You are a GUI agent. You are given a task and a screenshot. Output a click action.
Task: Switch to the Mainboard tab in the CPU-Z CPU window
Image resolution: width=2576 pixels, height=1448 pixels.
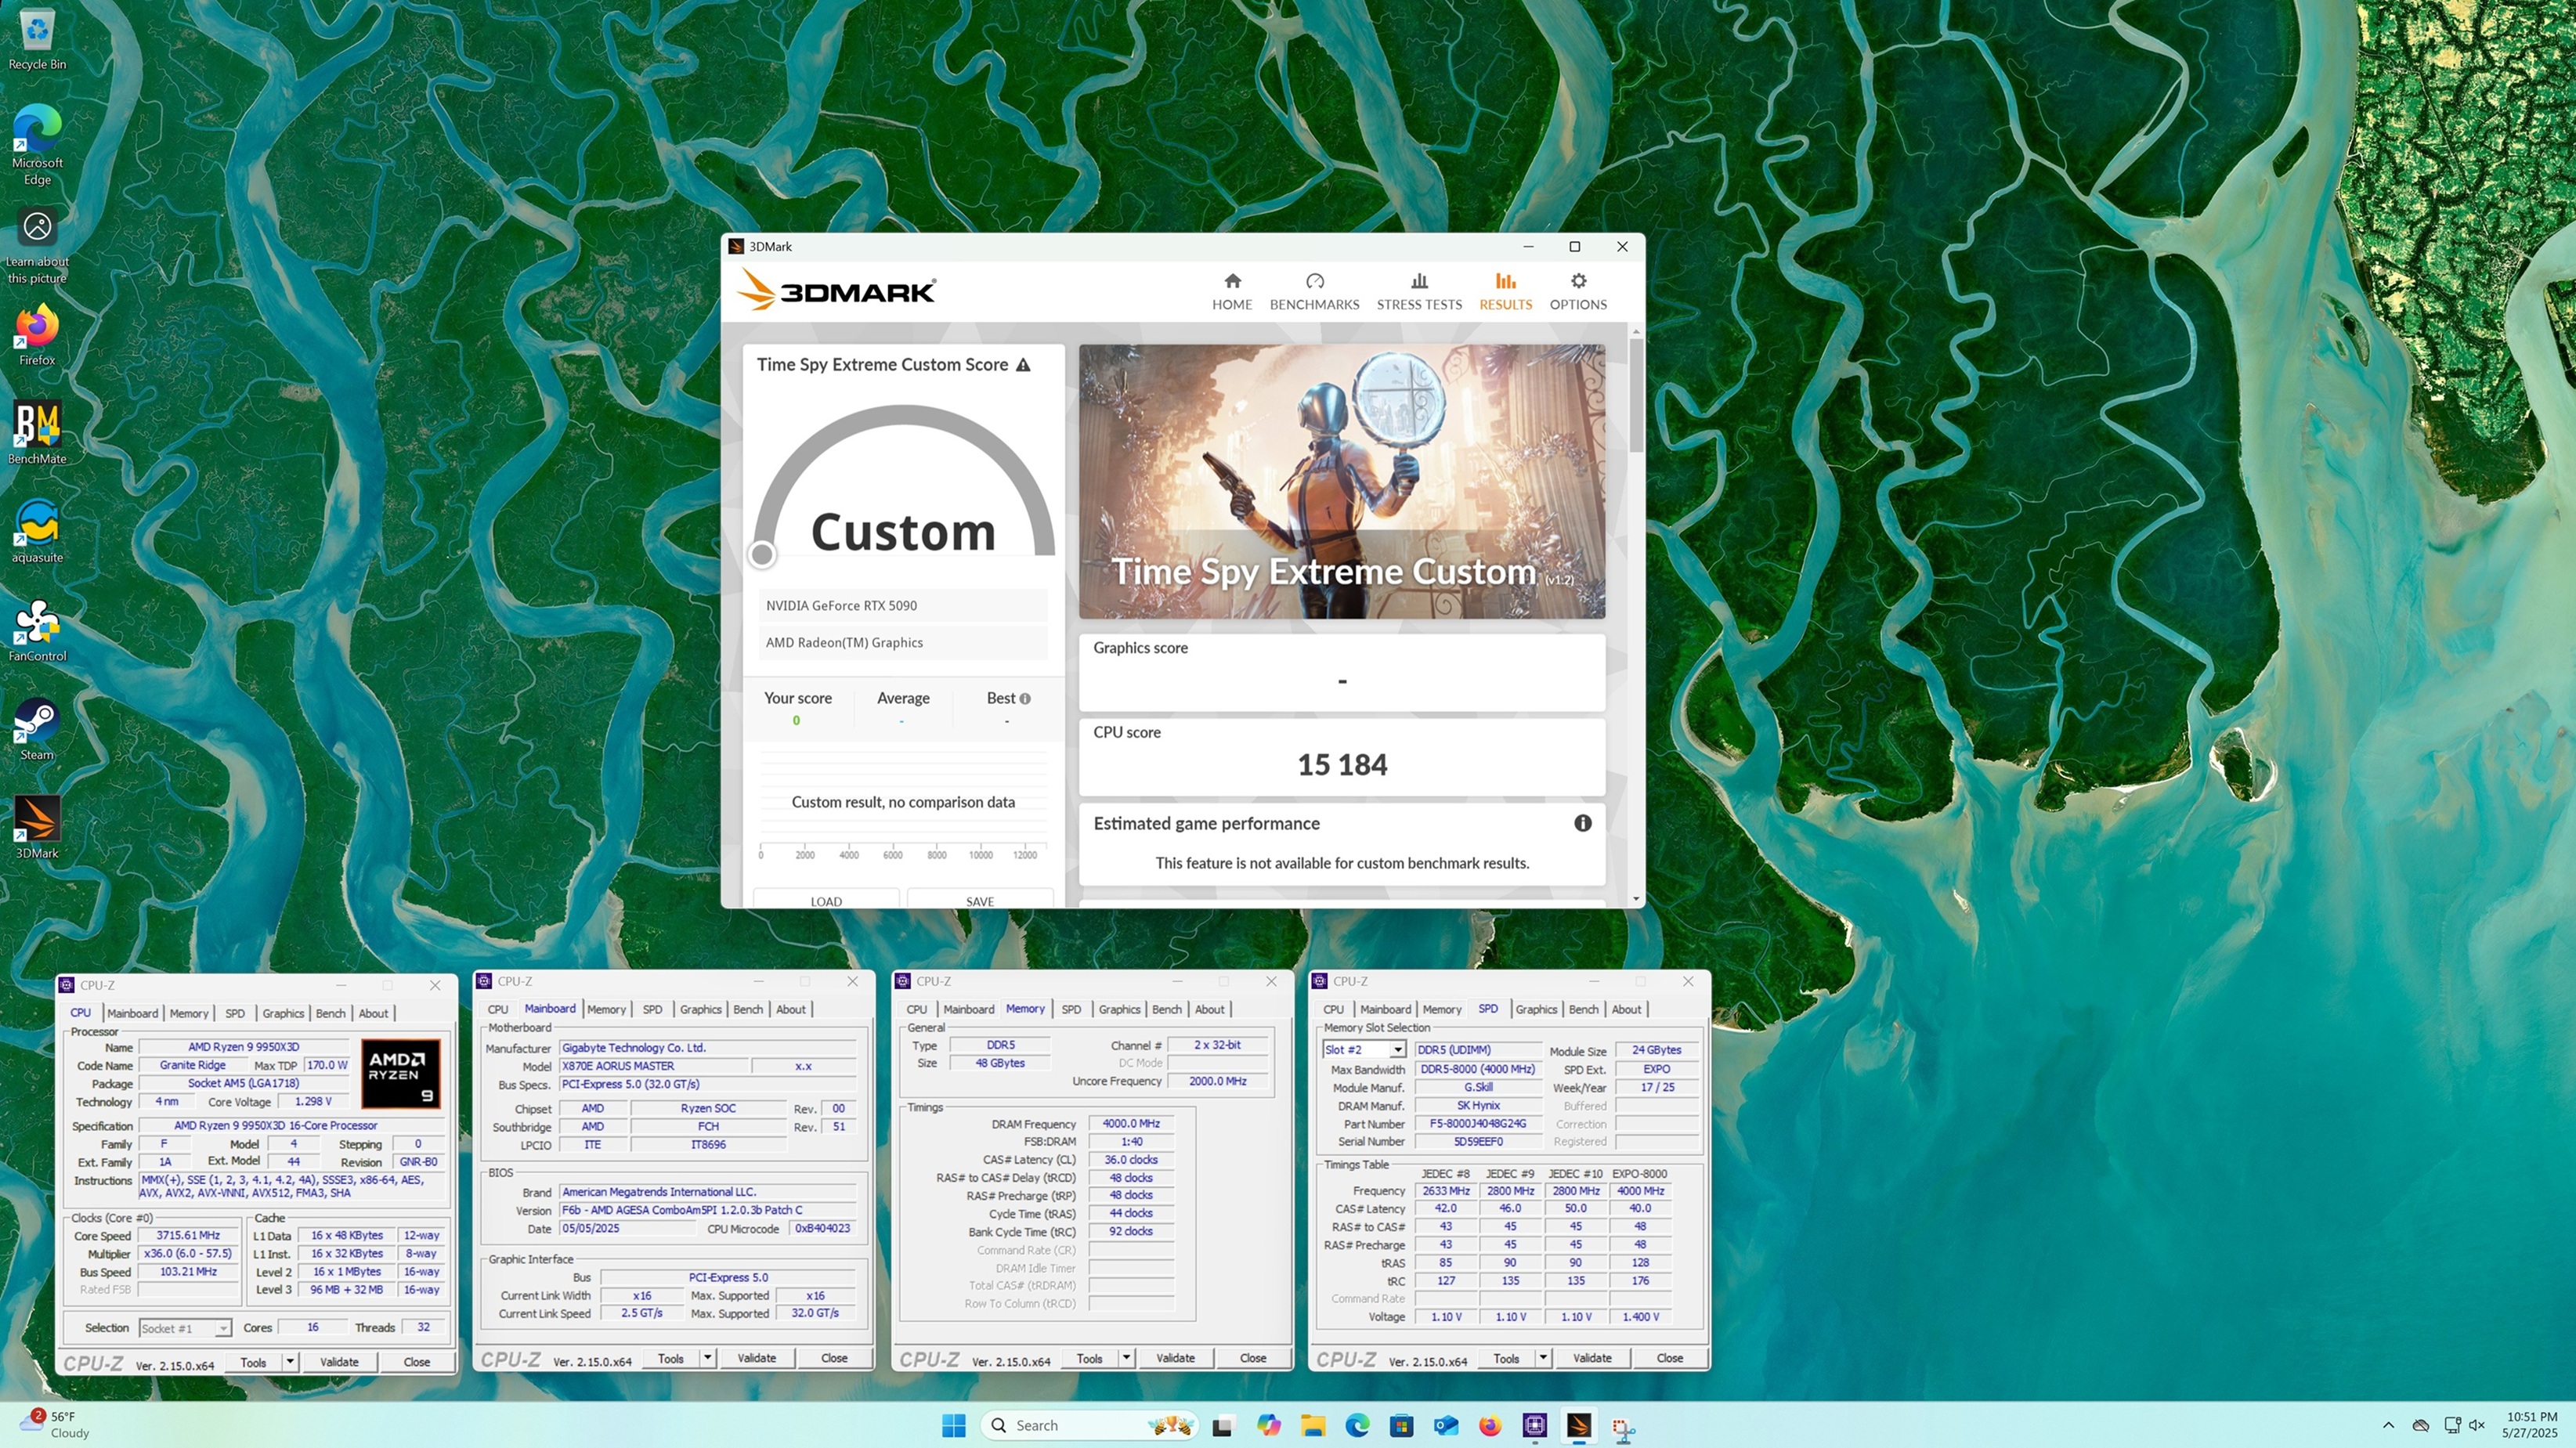[x=132, y=1013]
